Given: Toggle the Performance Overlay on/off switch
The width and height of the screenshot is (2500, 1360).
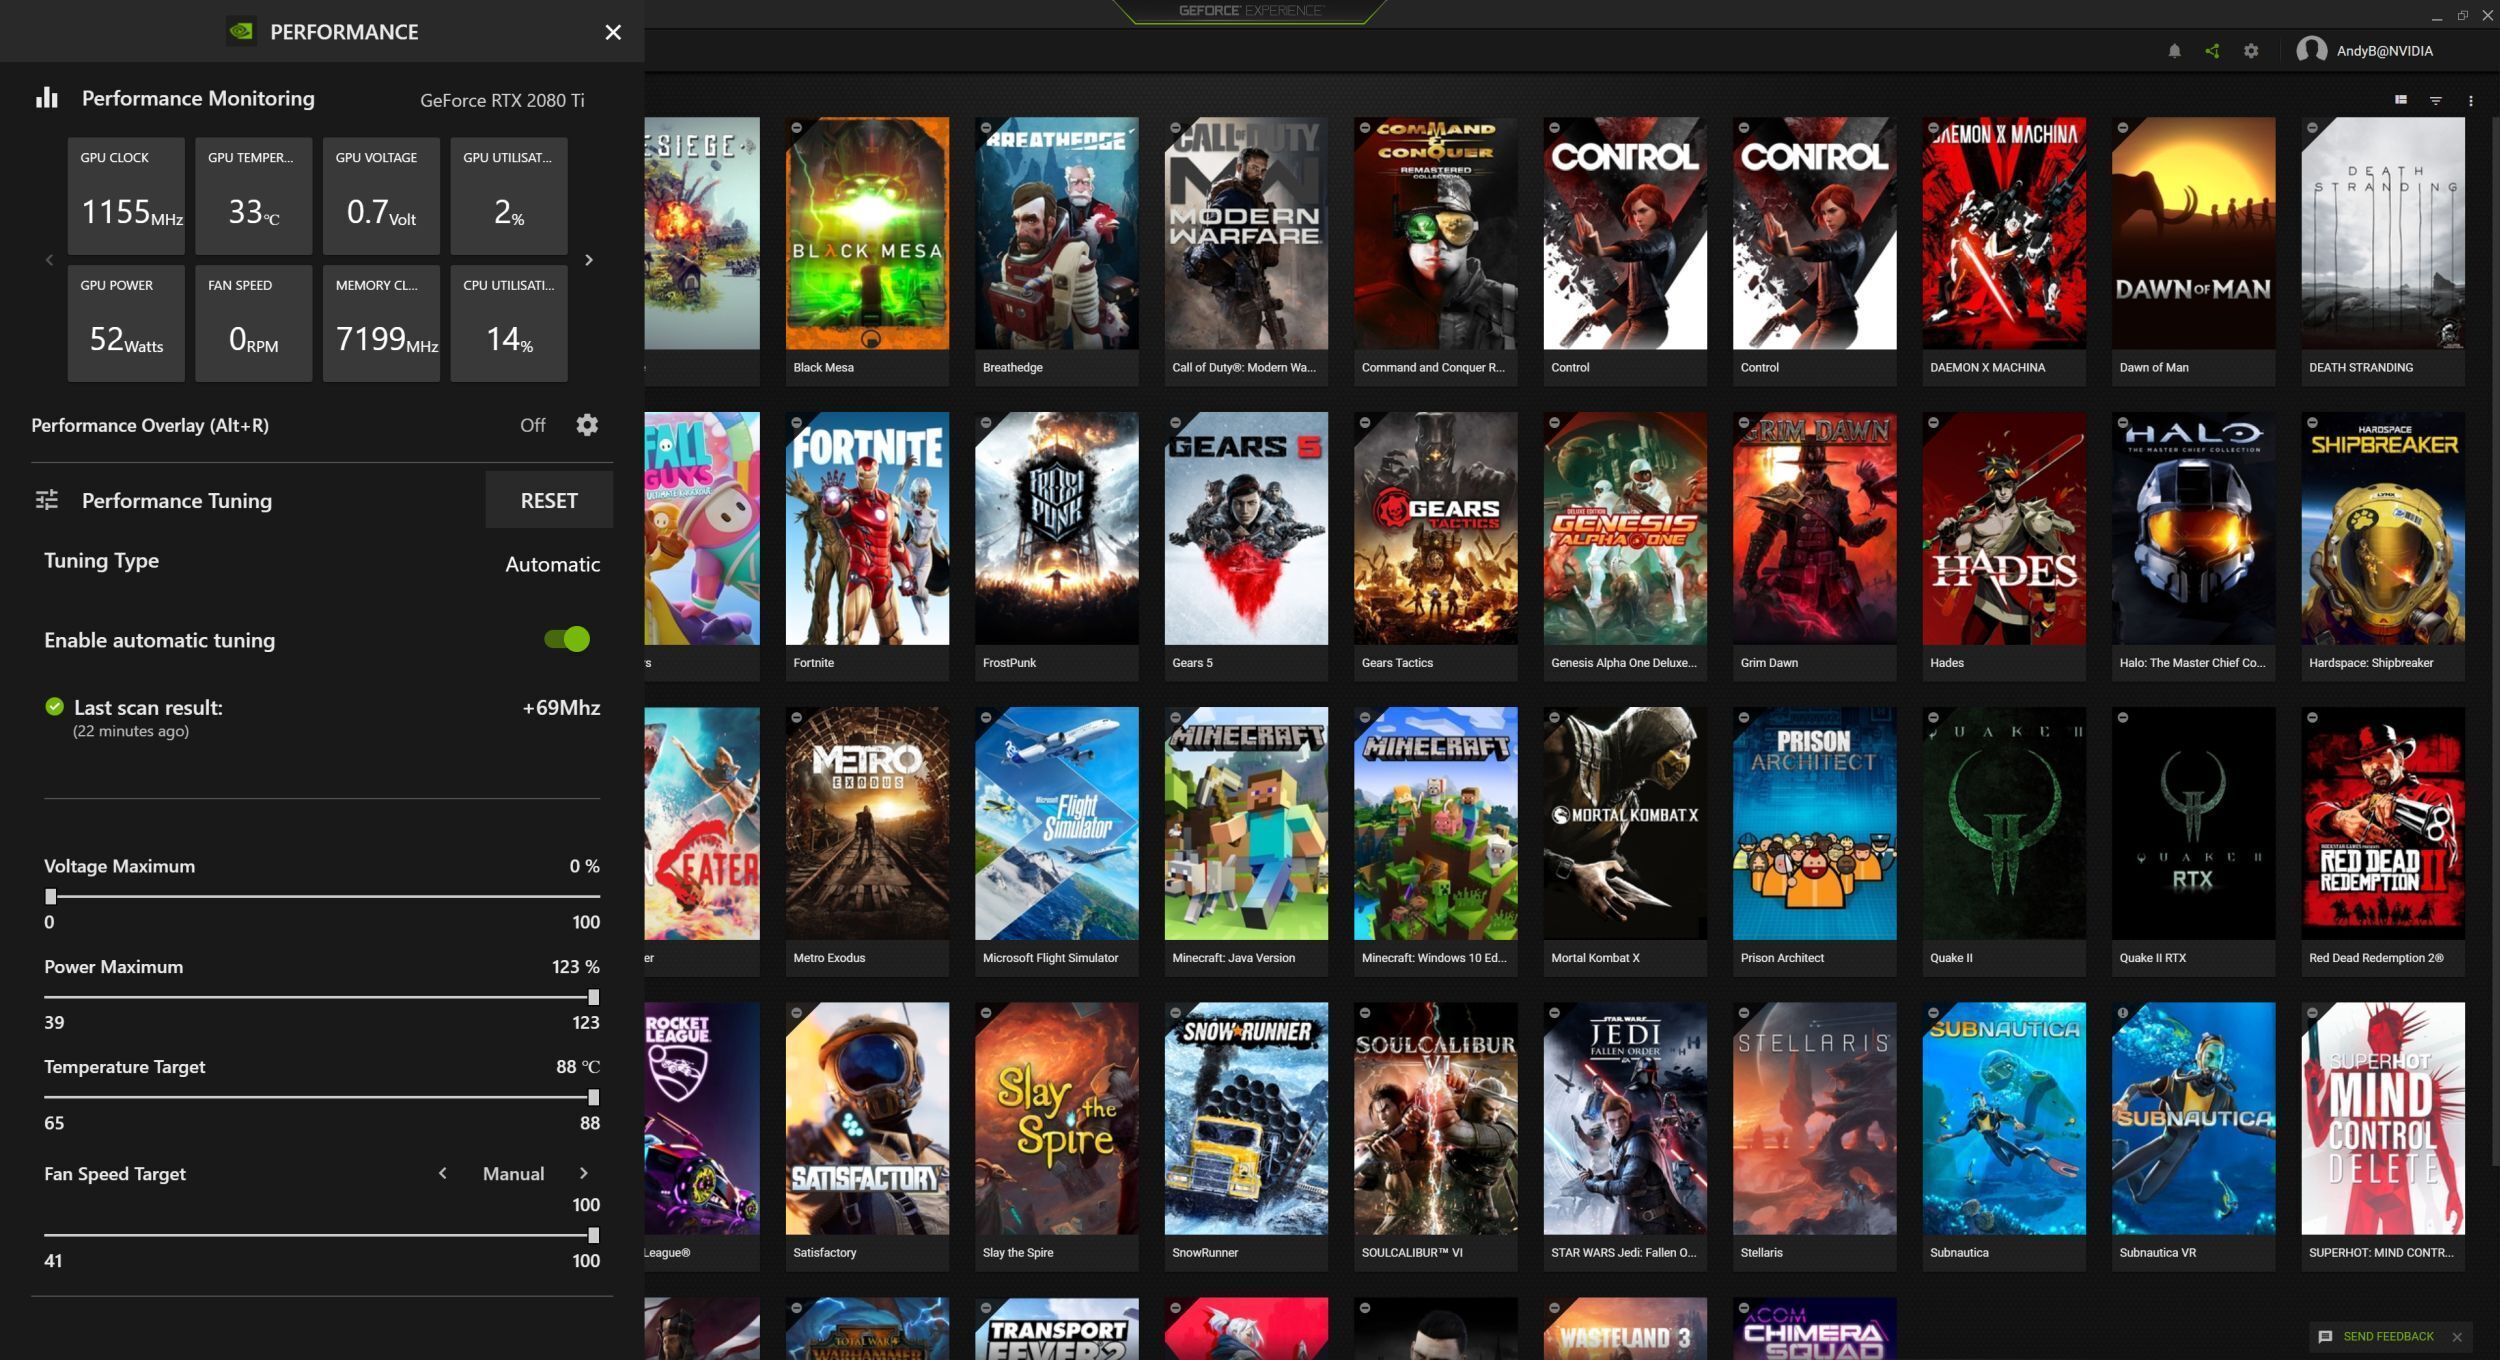Looking at the screenshot, I should [531, 424].
